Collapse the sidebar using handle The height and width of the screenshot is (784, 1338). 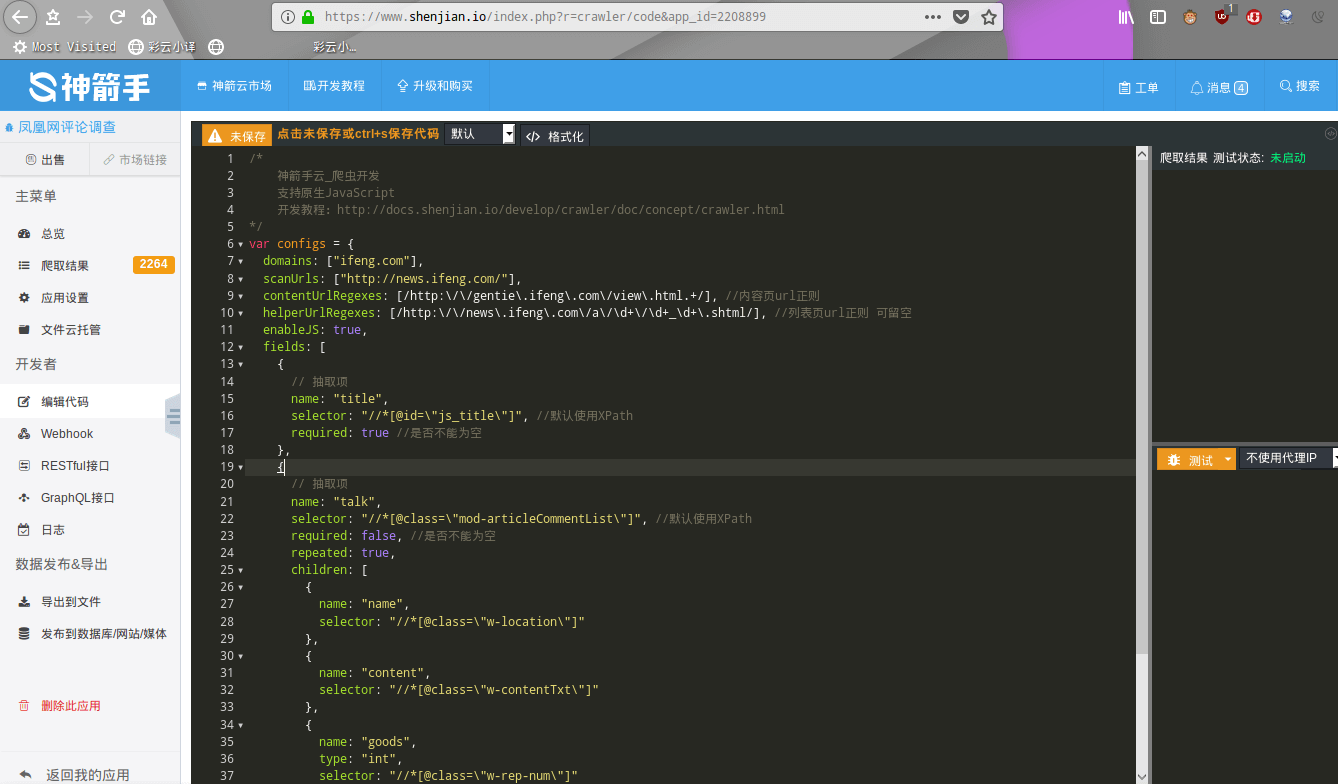click(173, 415)
